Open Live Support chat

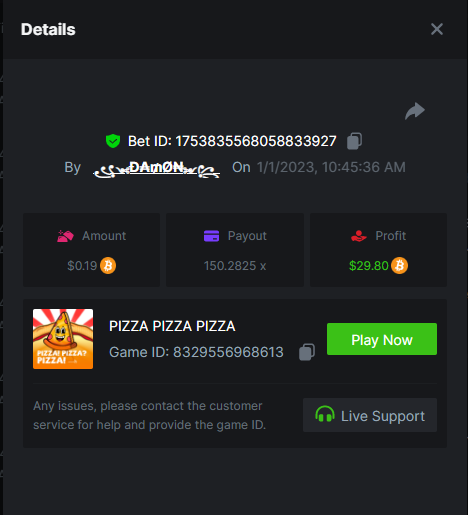[x=370, y=415]
